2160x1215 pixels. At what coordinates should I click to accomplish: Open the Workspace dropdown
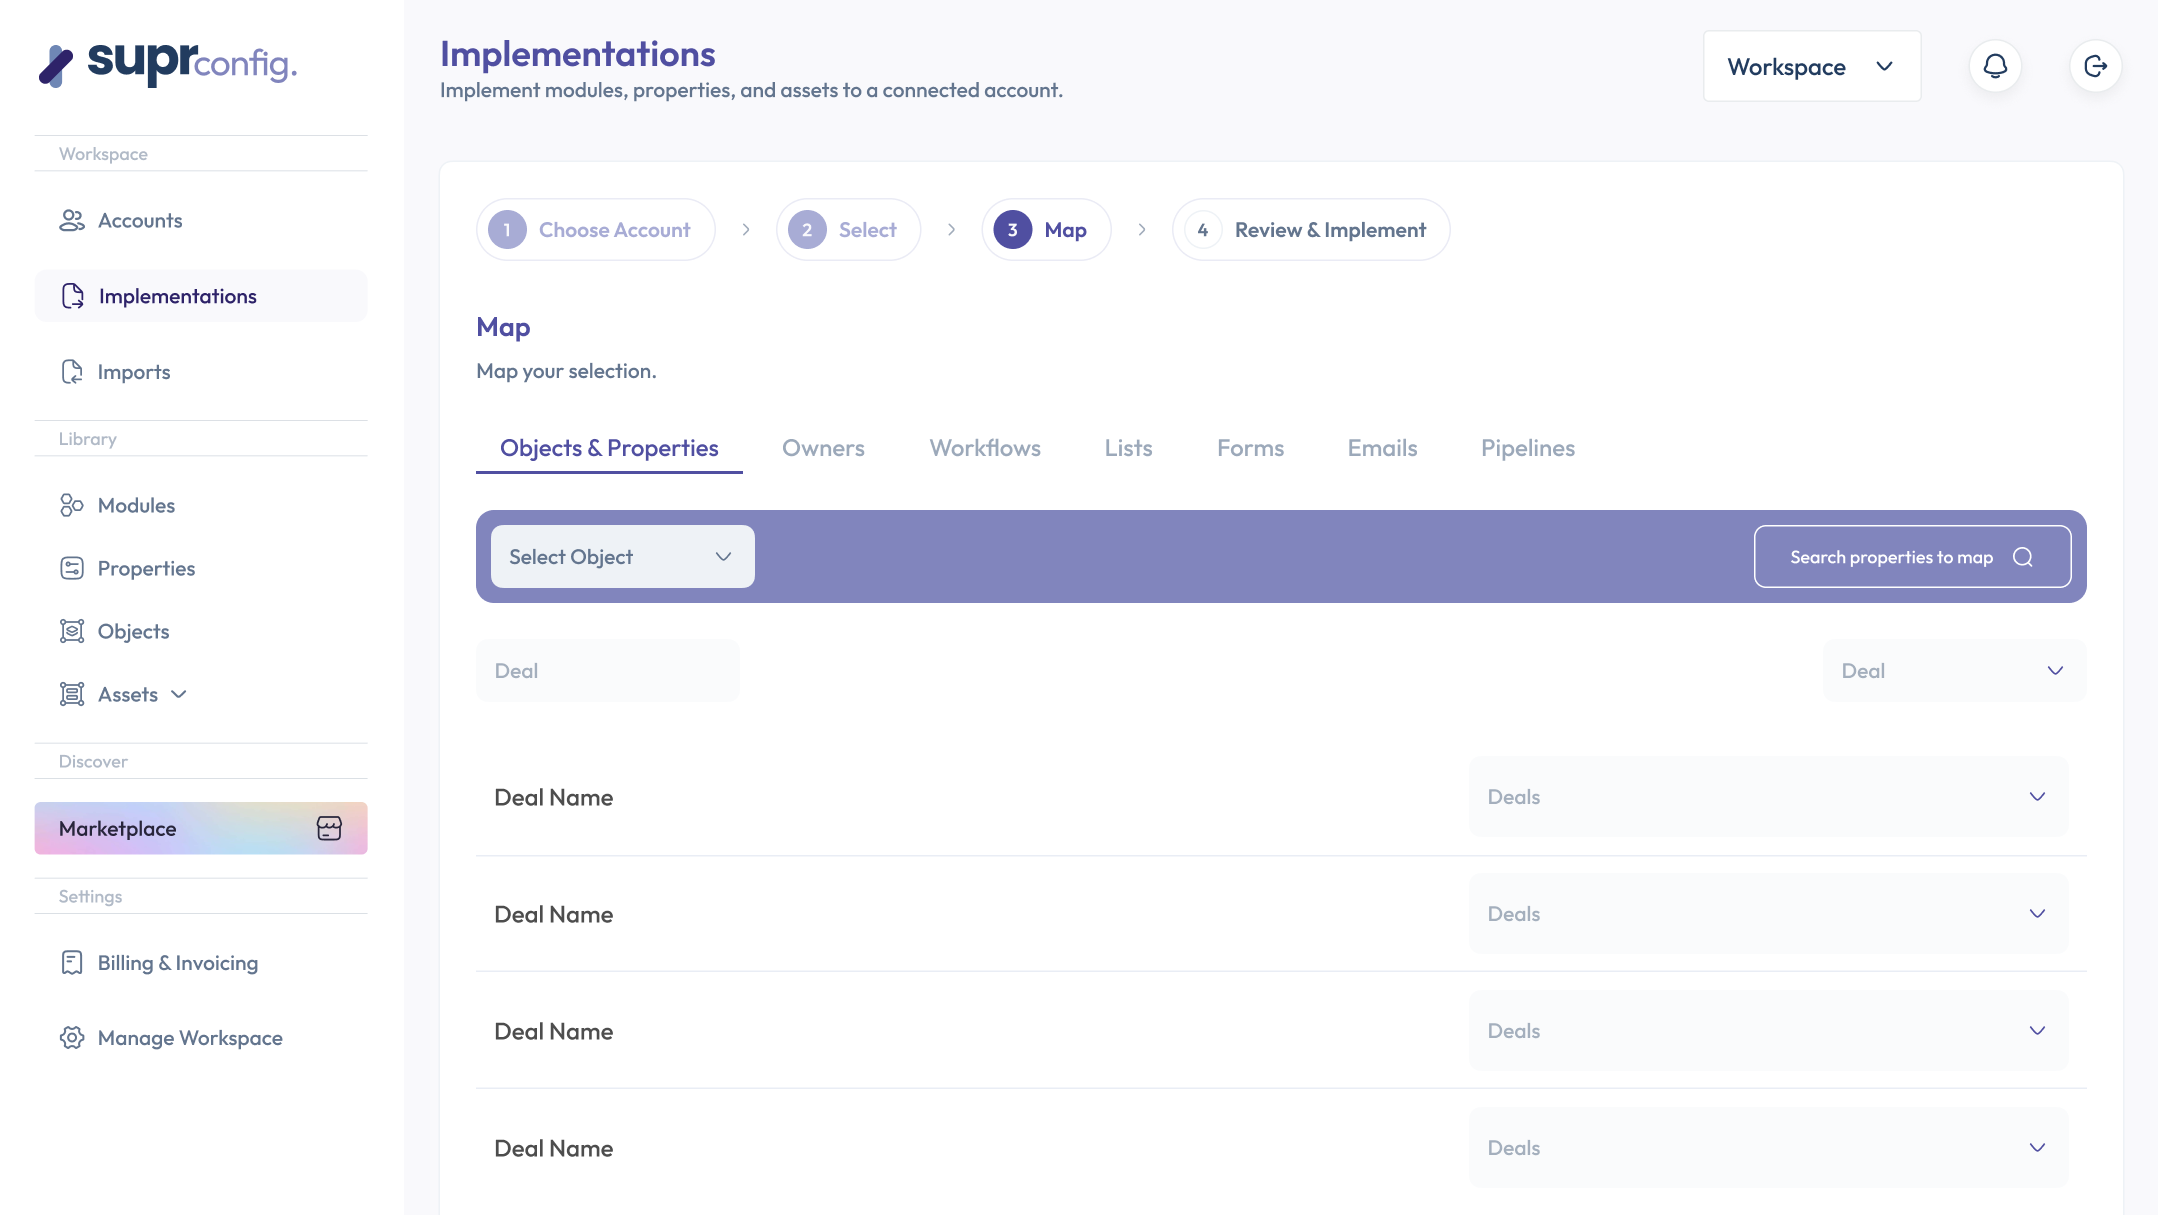1811,66
